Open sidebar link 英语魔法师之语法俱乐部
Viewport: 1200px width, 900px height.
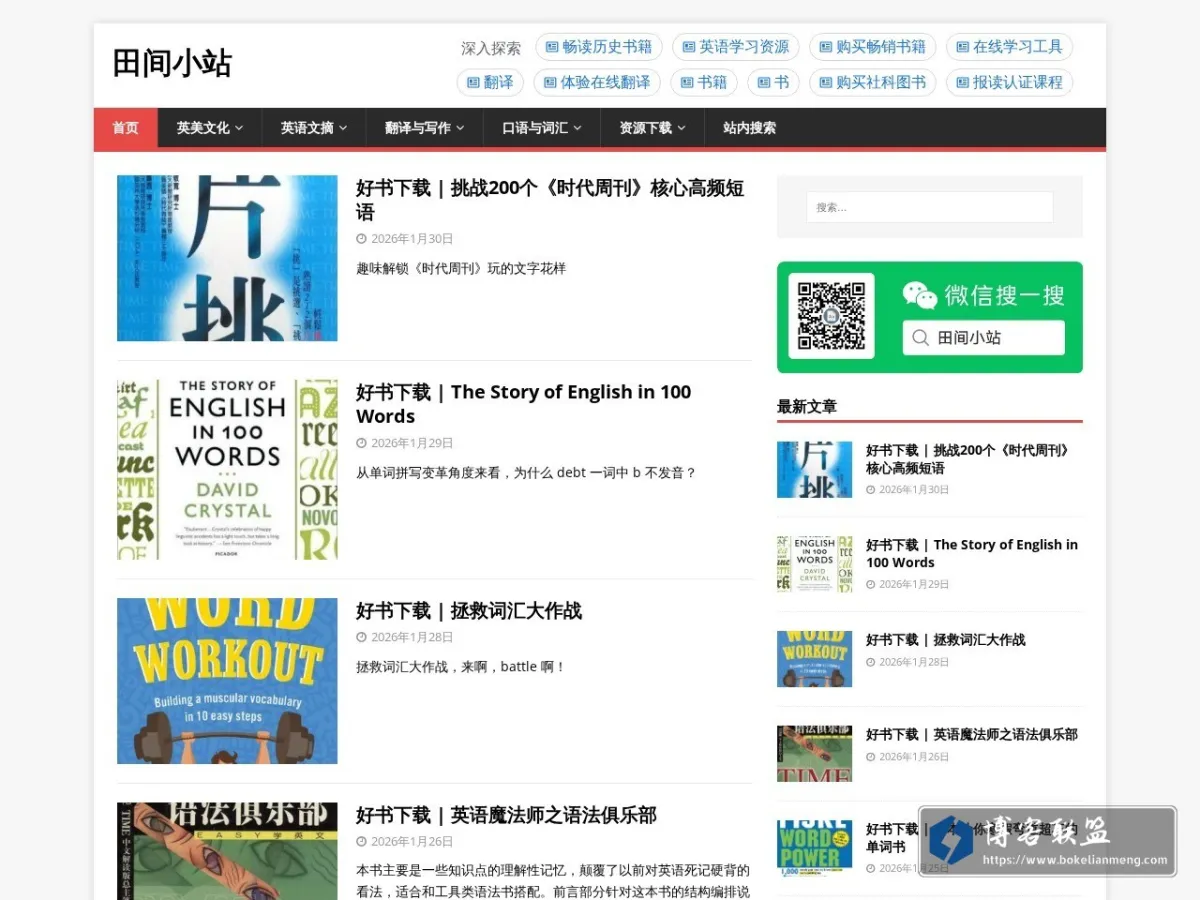972,734
